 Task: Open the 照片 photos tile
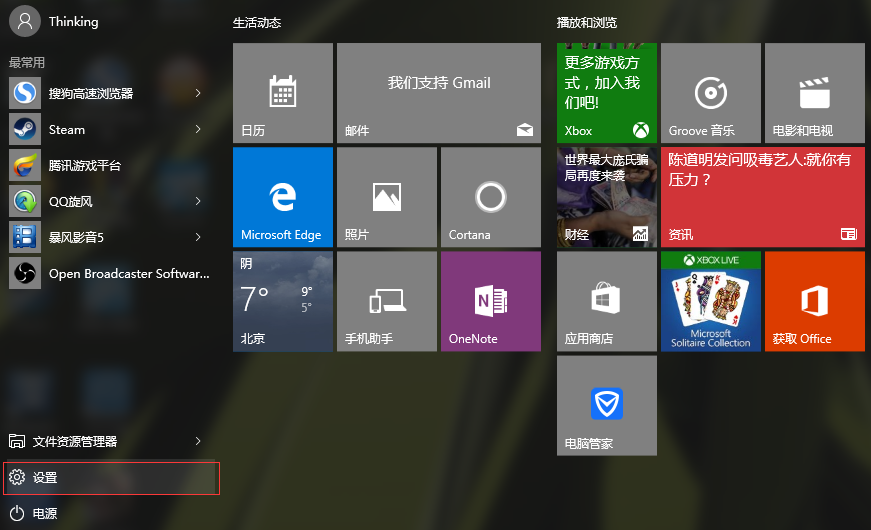387,197
